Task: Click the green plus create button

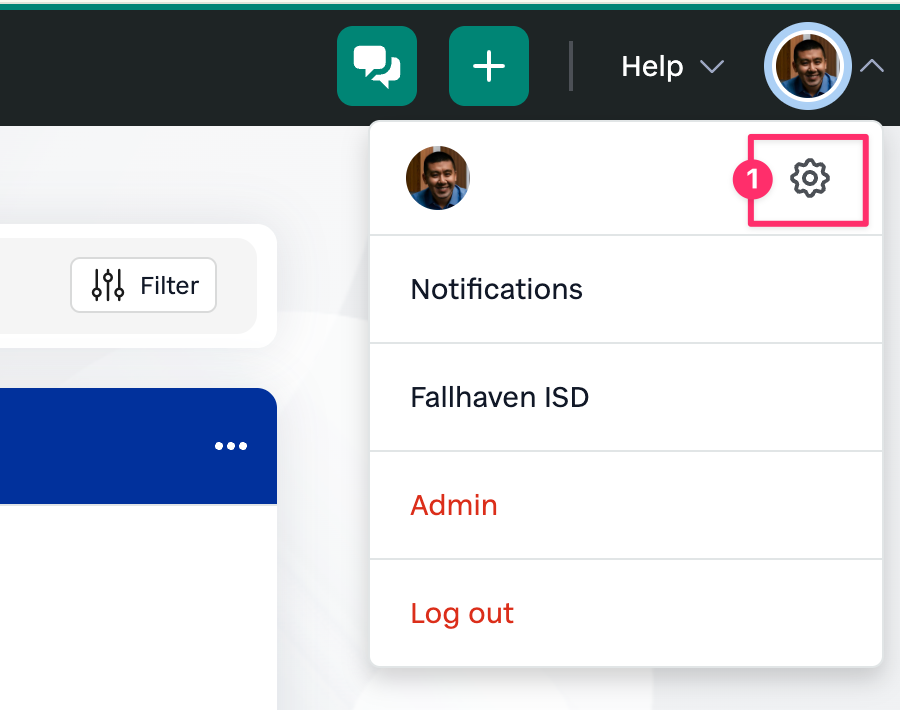Action: click(488, 66)
